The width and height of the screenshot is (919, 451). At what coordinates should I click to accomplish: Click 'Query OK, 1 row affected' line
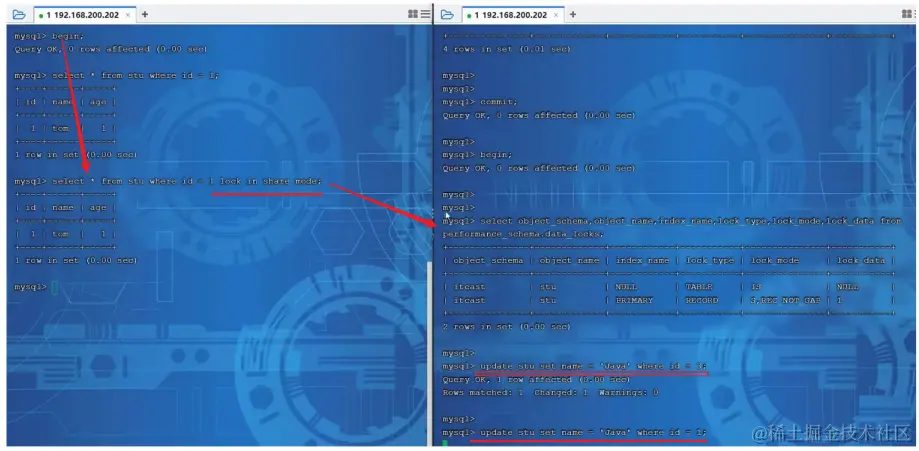click(x=536, y=379)
